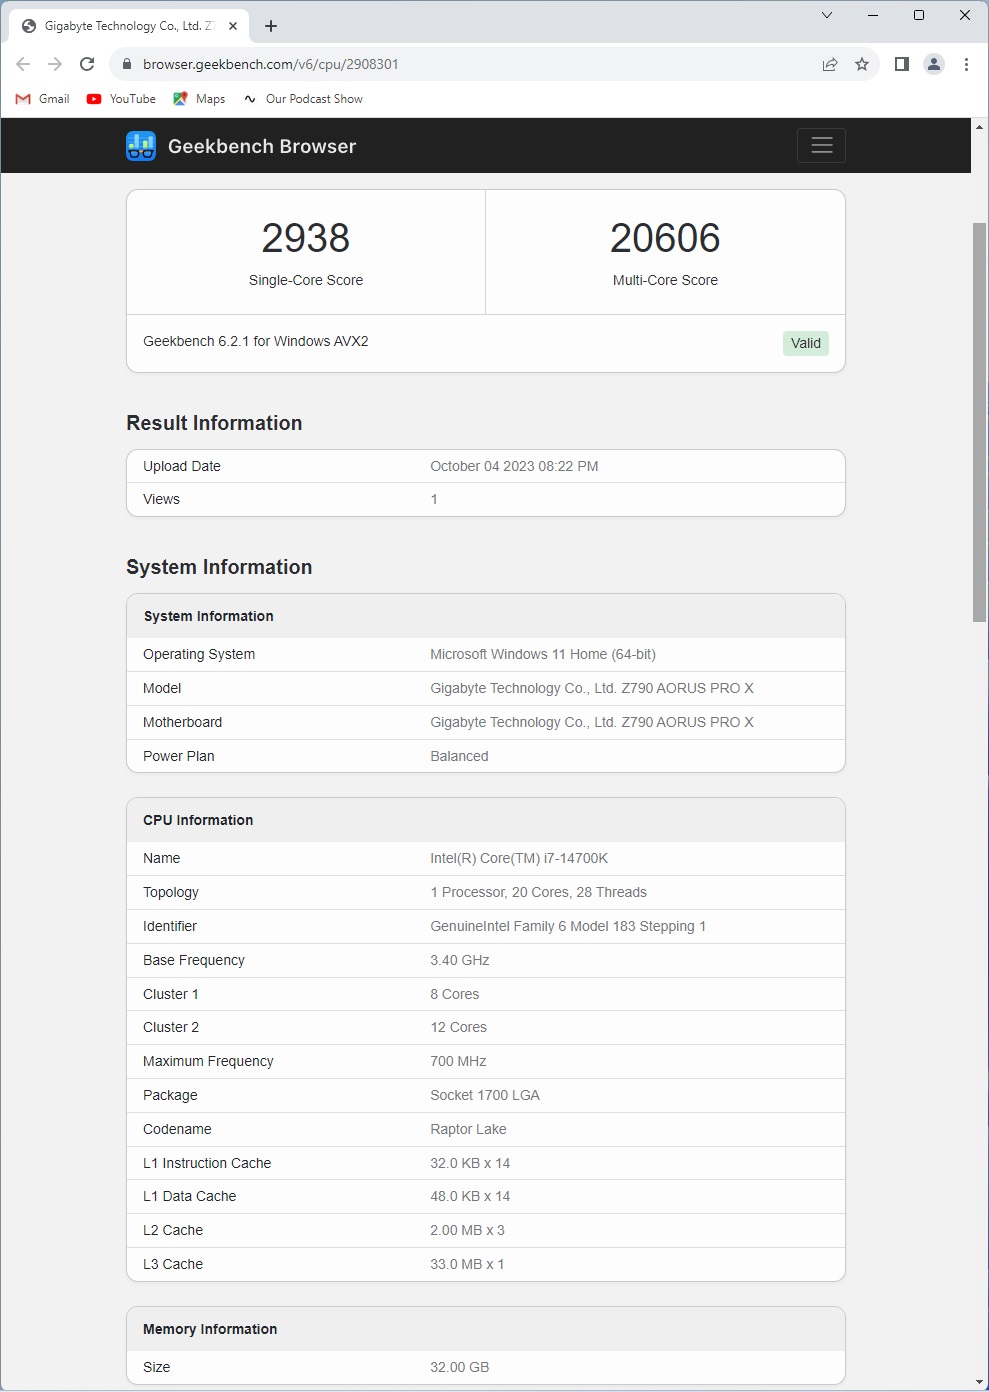This screenshot has width=989, height=1392.
Task: Open the Maps bookmark
Action: 199,99
